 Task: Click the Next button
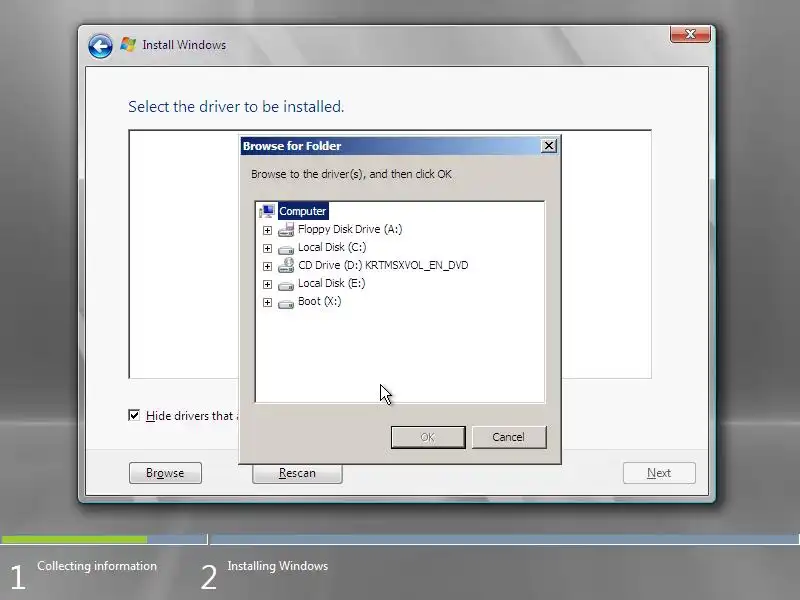659,473
